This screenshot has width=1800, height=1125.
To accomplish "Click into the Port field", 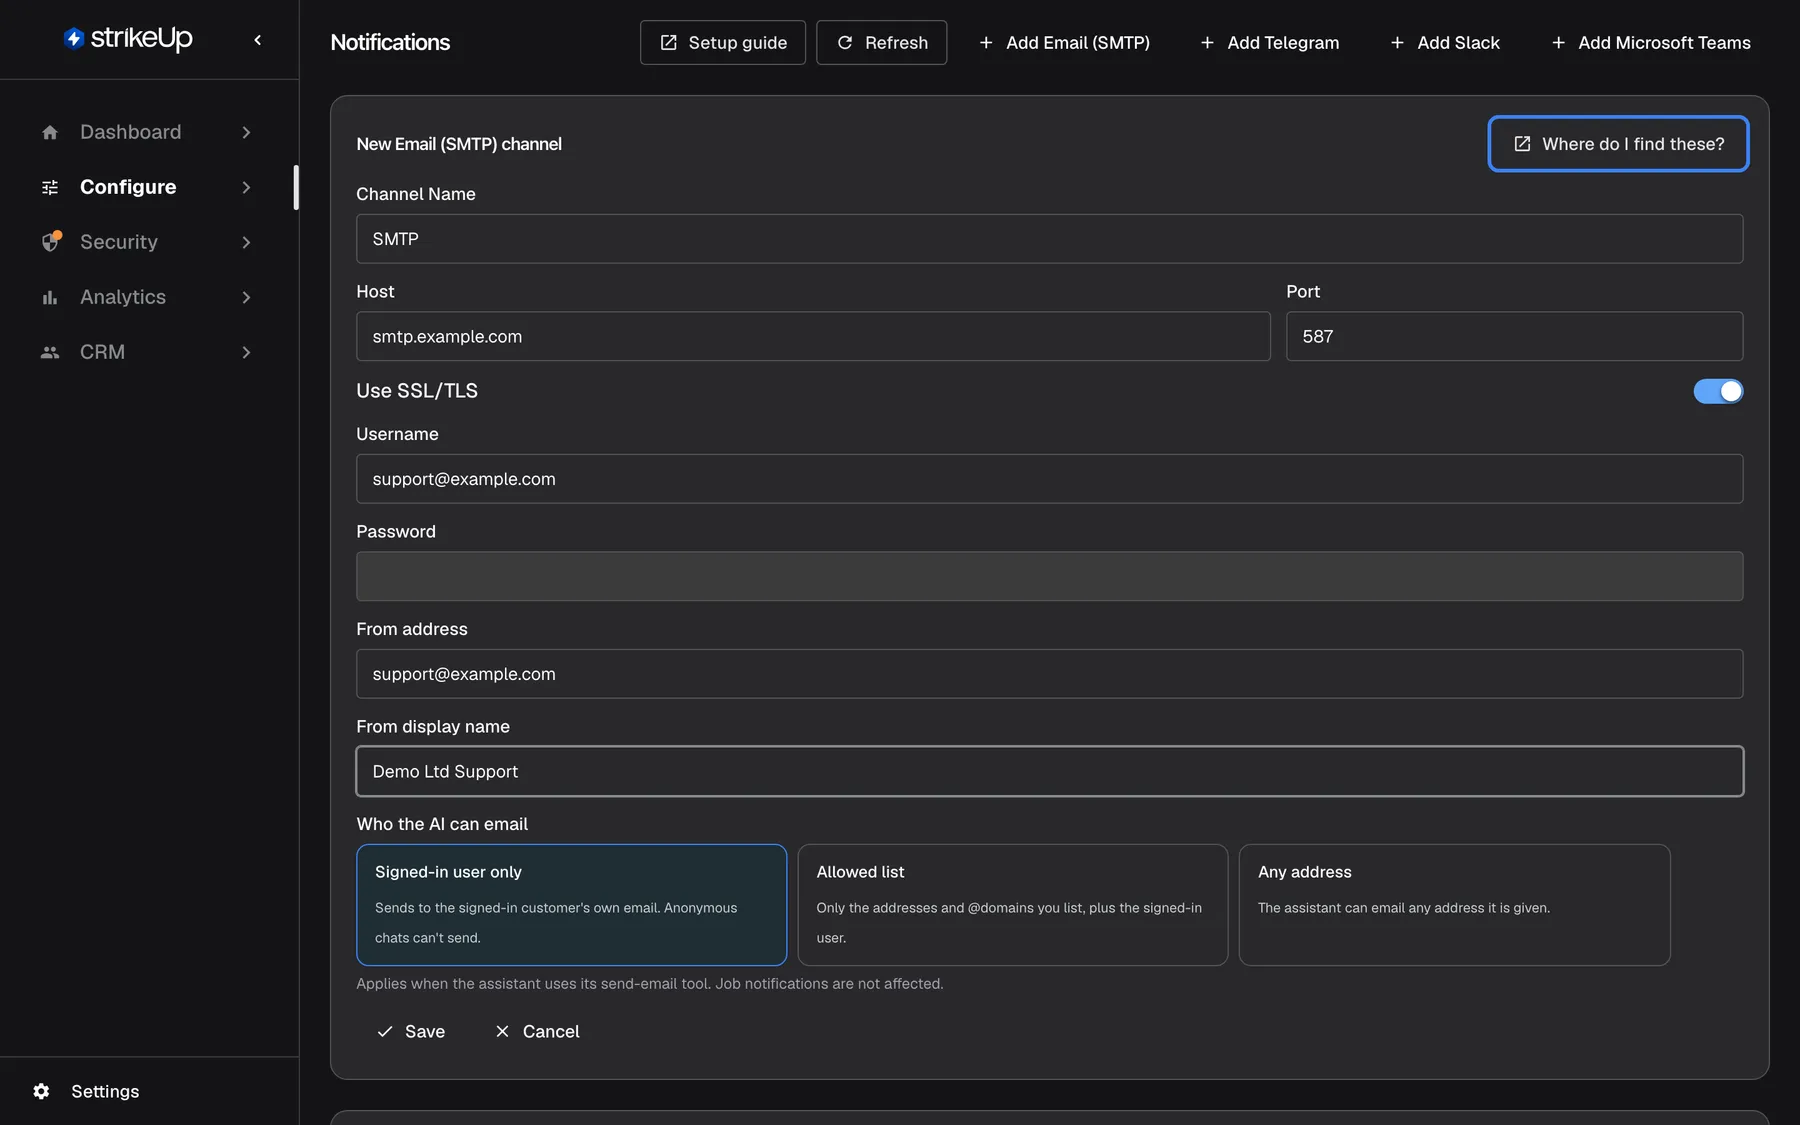I will [x=1514, y=336].
